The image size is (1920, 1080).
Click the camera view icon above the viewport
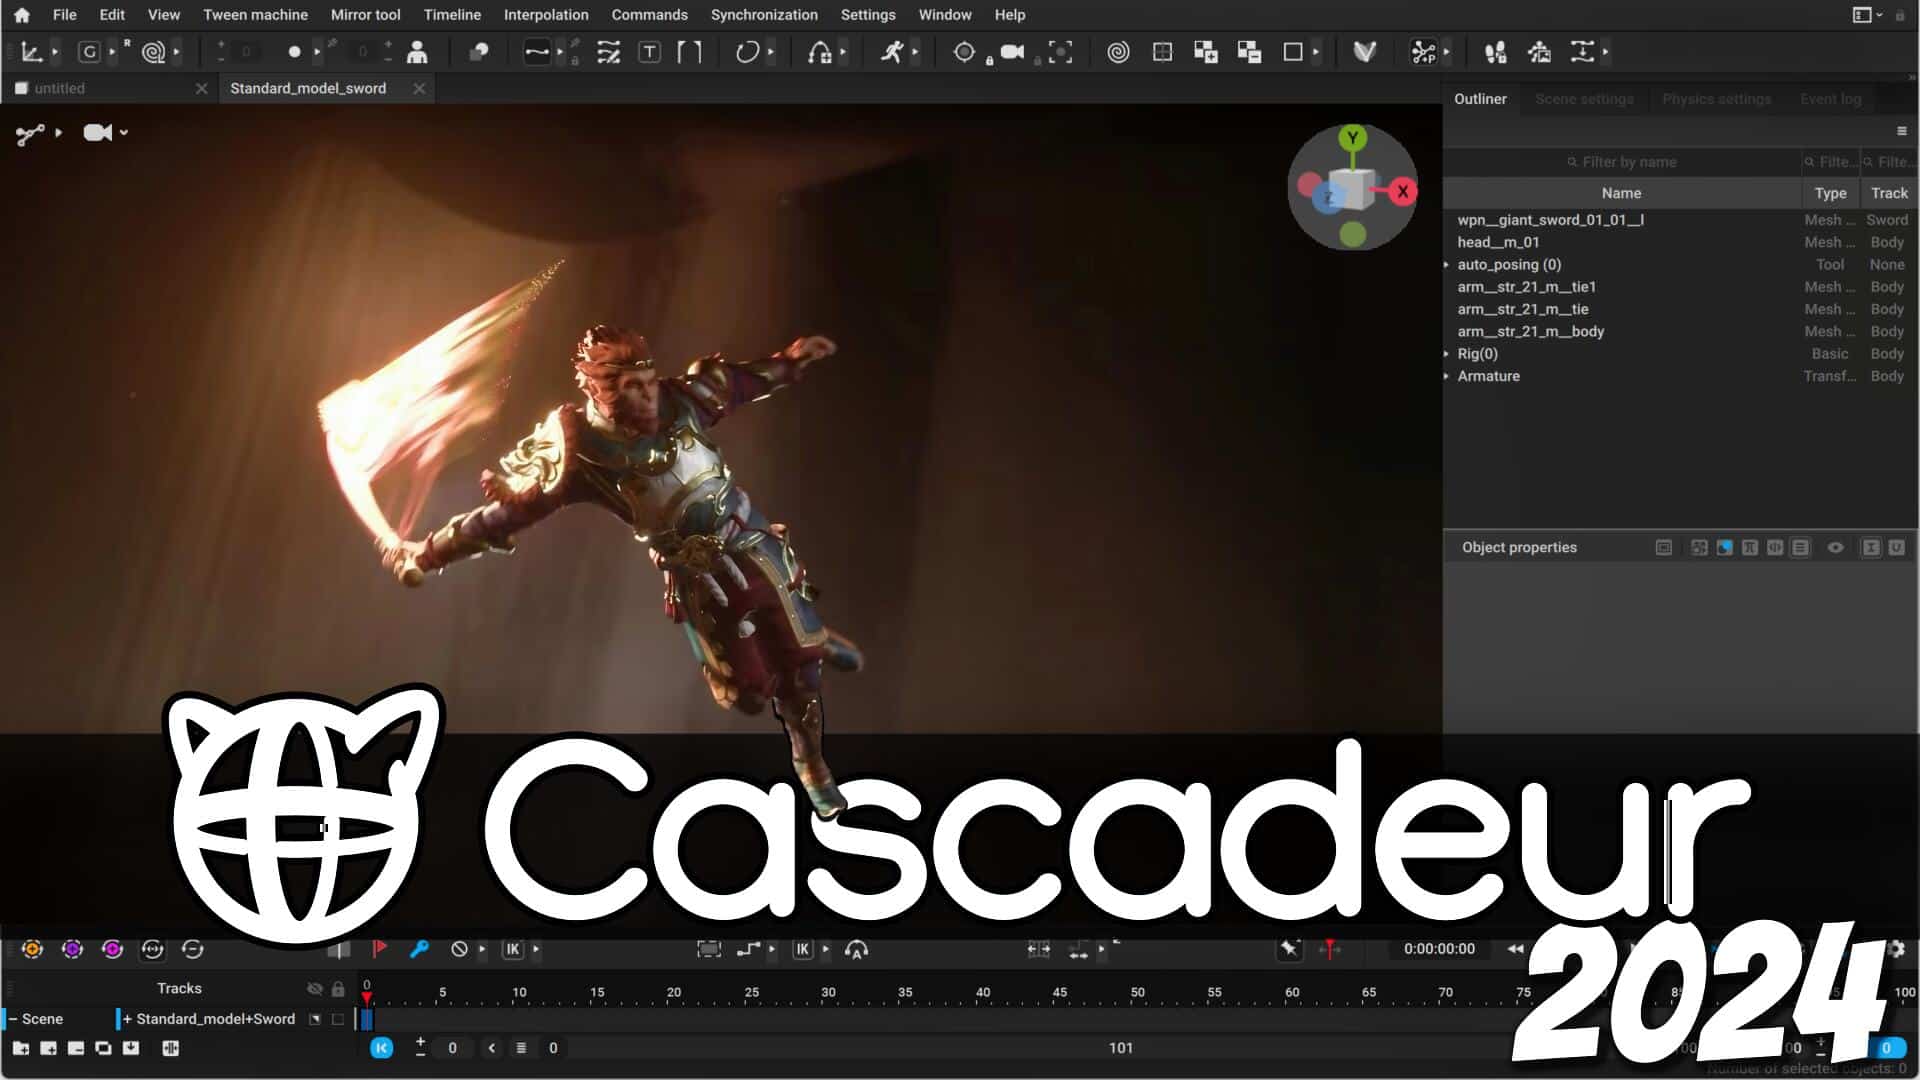[96, 132]
